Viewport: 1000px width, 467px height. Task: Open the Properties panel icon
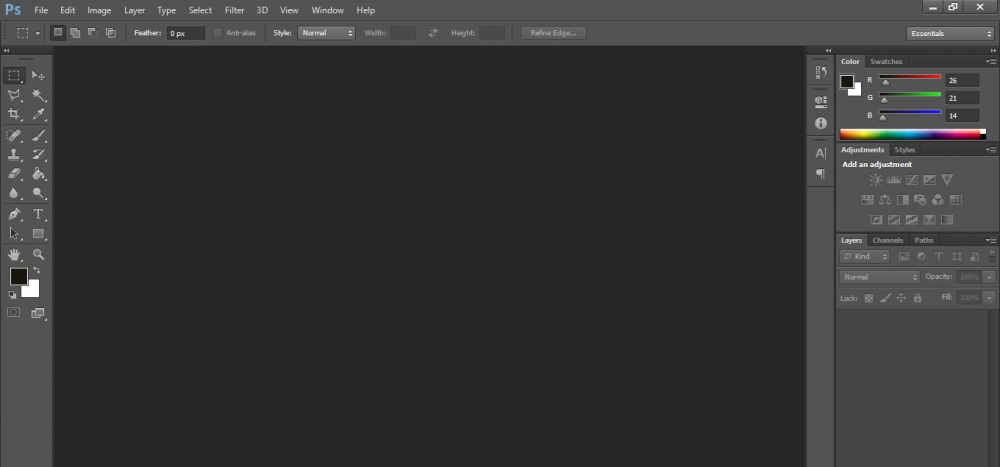tap(821, 101)
